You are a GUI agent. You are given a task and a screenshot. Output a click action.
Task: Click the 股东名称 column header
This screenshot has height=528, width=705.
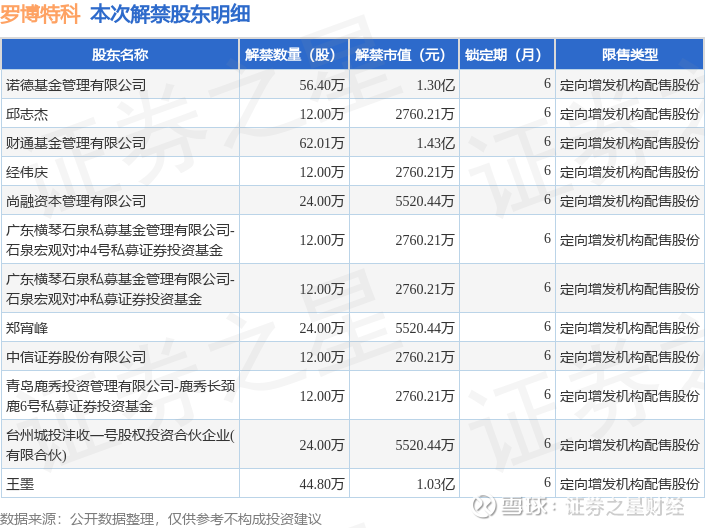[x=120, y=54]
